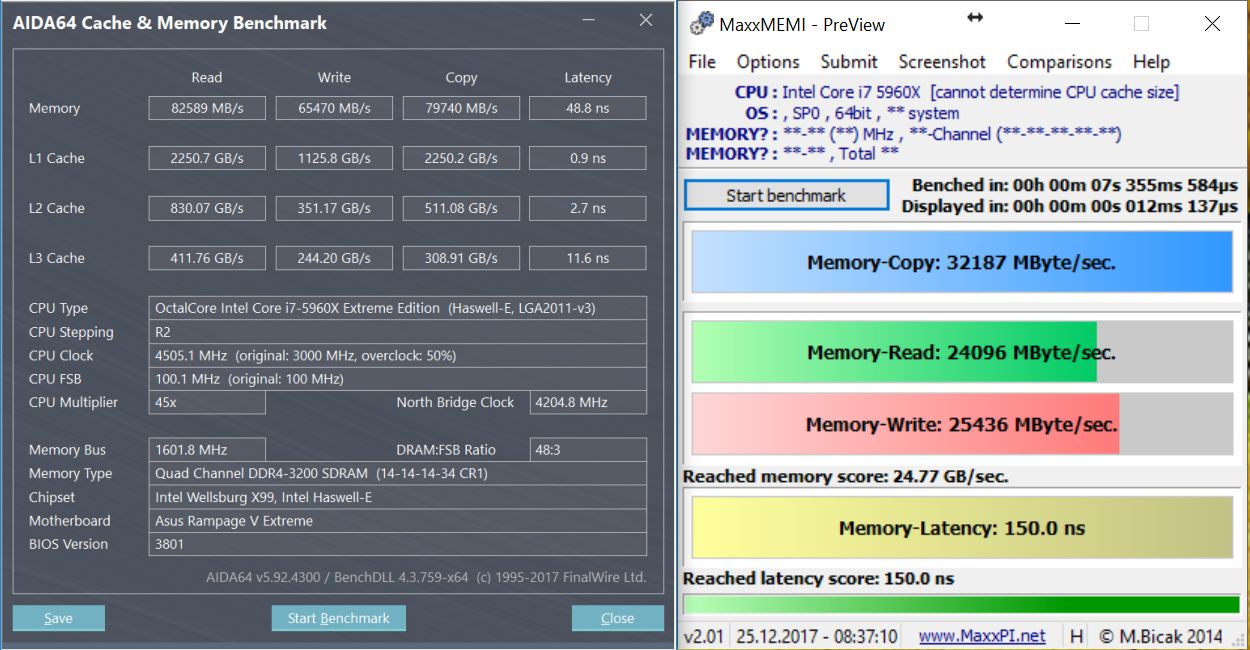The width and height of the screenshot is (1250, 650).
Task: Click the CPU FSB field 100.1 MHz
Action: click(x=398, y=379)
